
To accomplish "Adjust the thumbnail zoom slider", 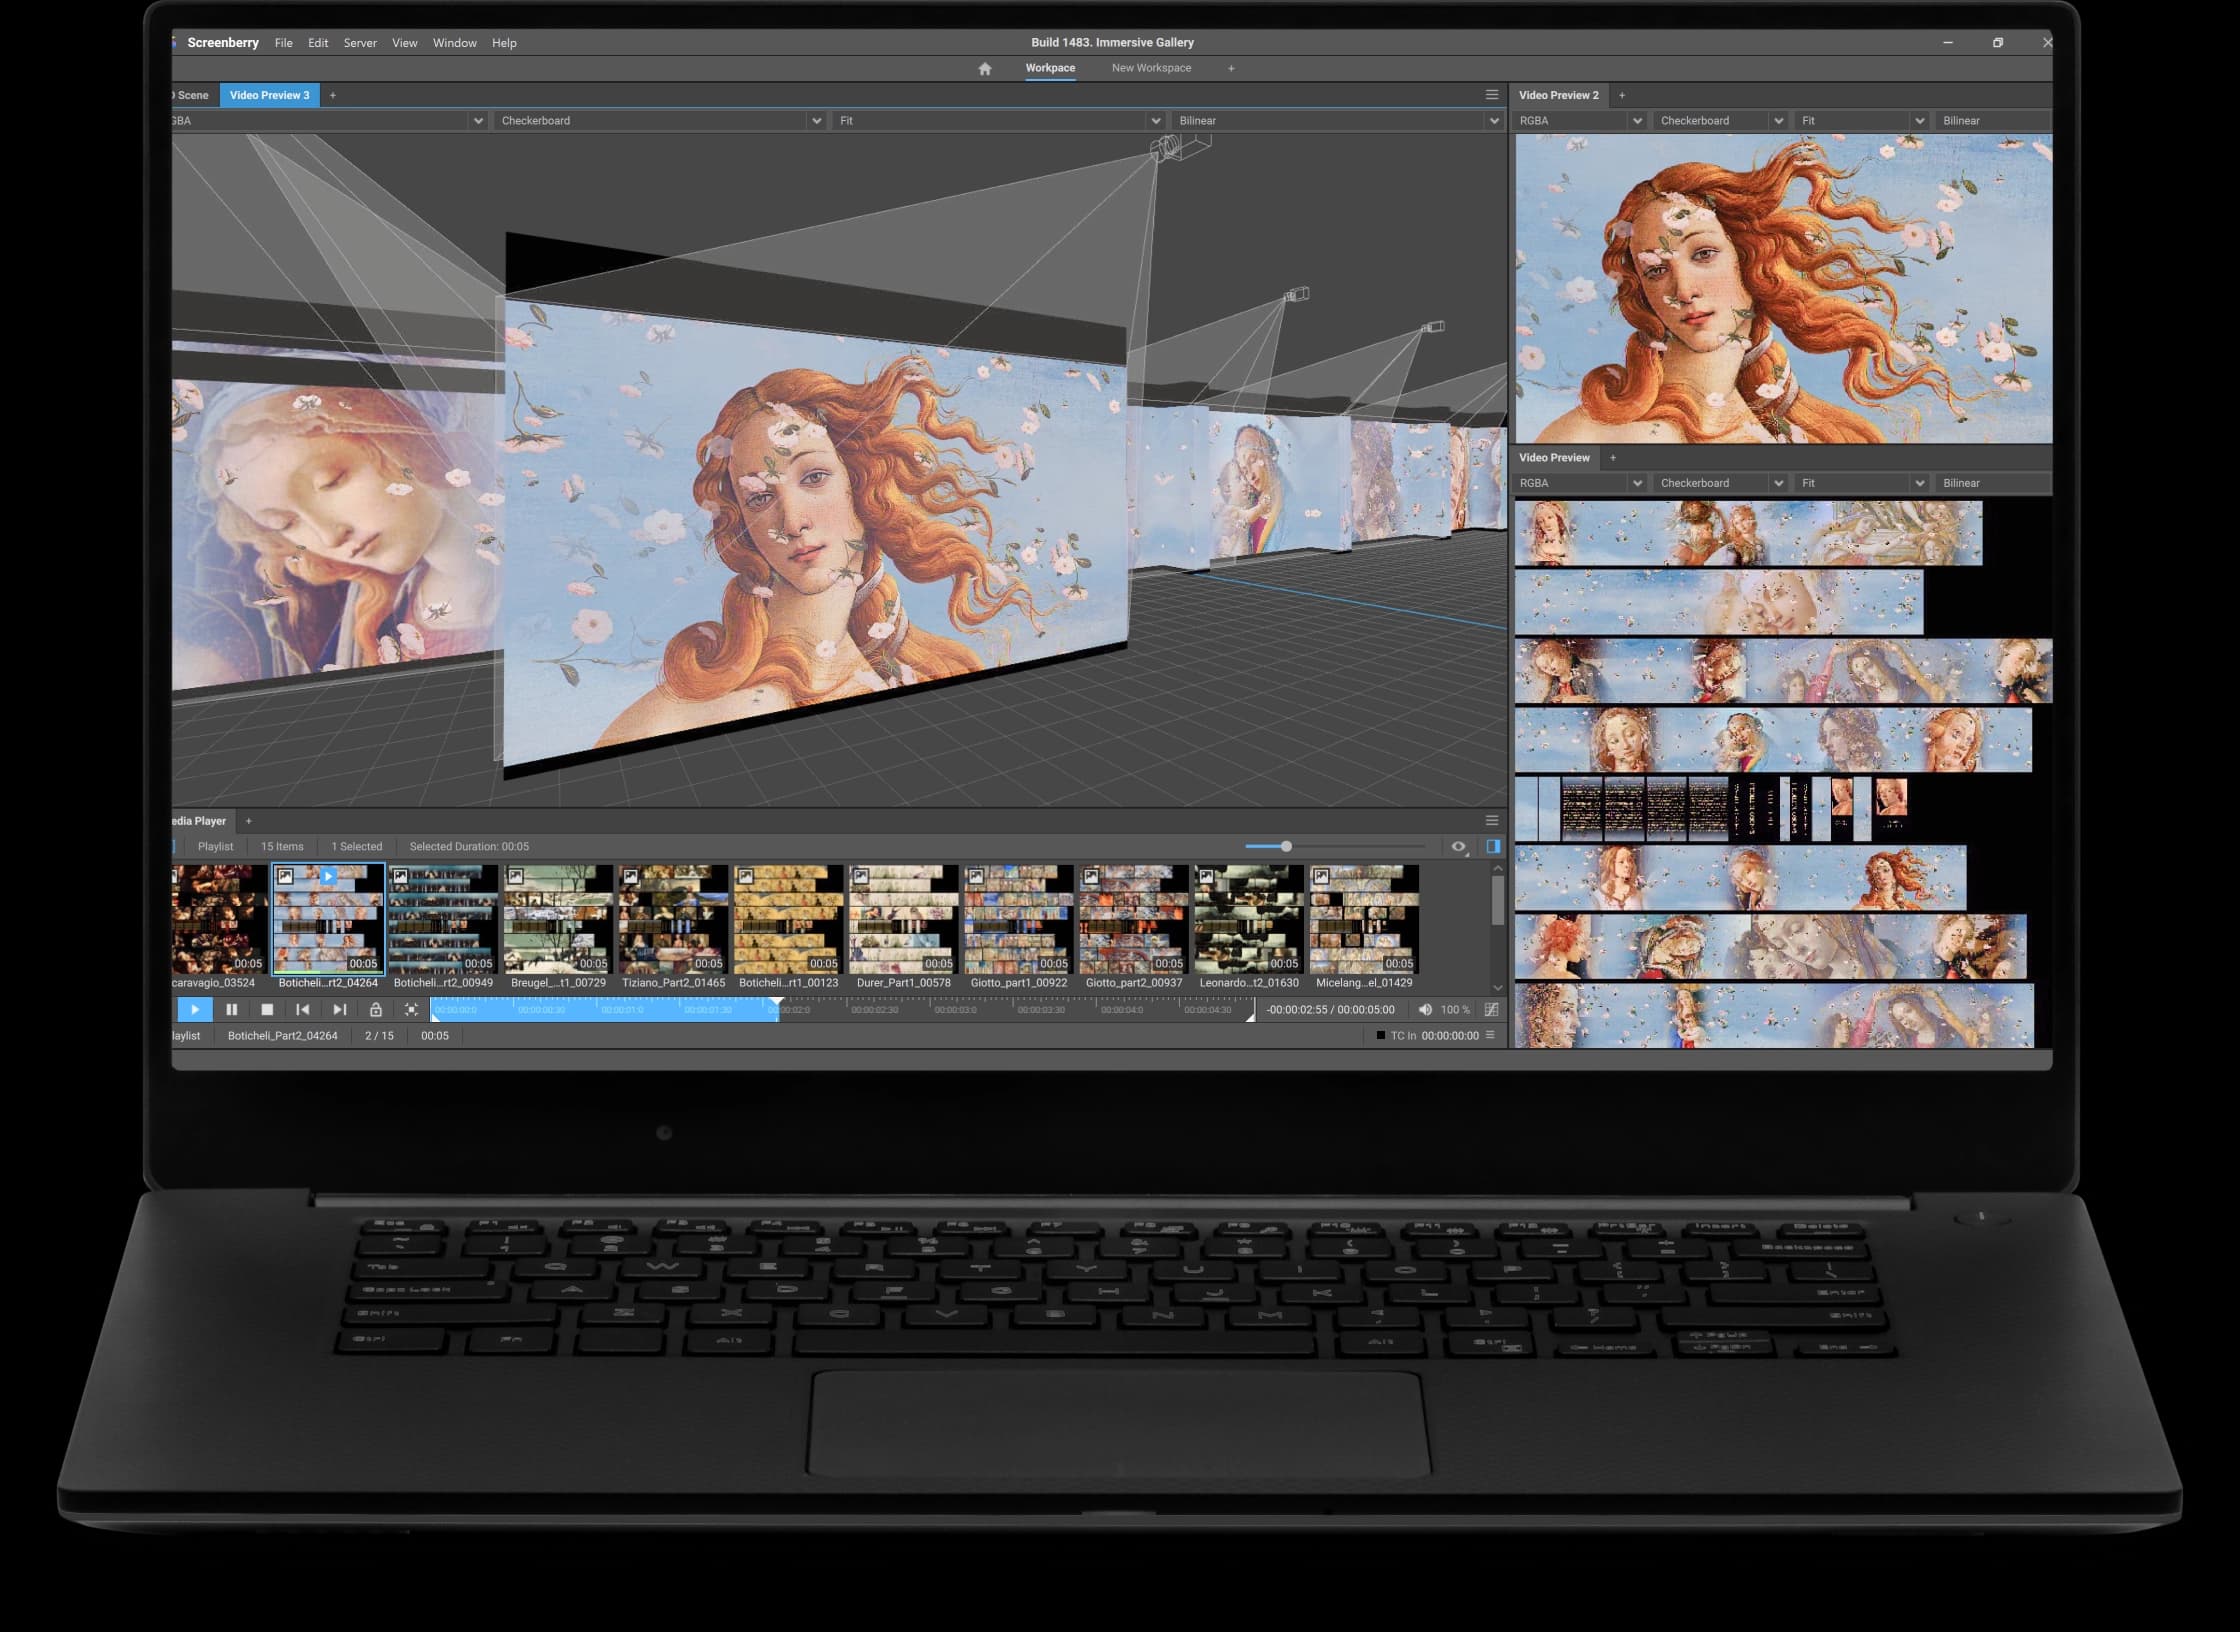I will click(x=1287, y=845).
